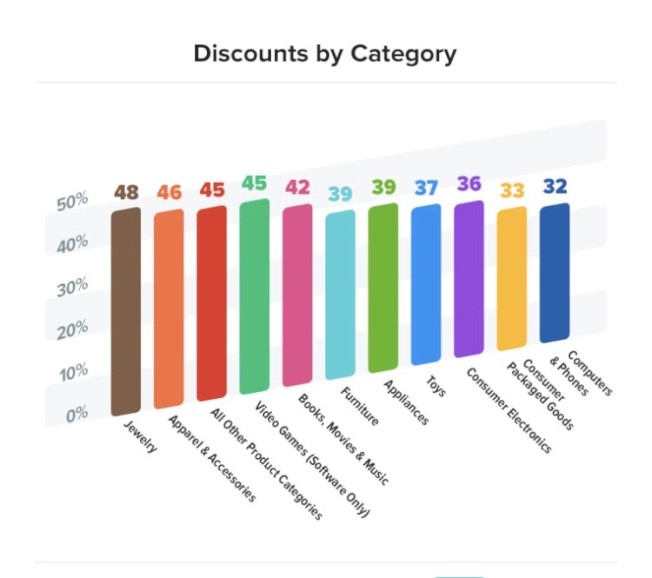
Task: Select the blue Toys bar
Action: [426, 284]
